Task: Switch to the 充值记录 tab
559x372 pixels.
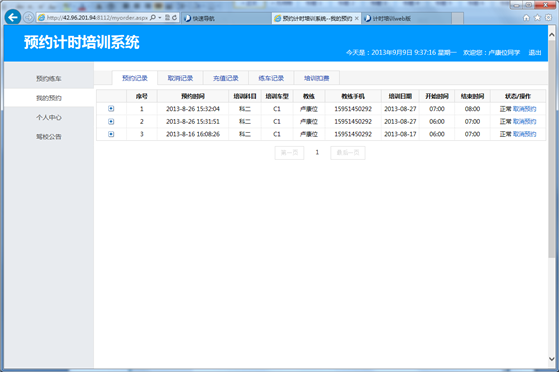Action: 226,78
